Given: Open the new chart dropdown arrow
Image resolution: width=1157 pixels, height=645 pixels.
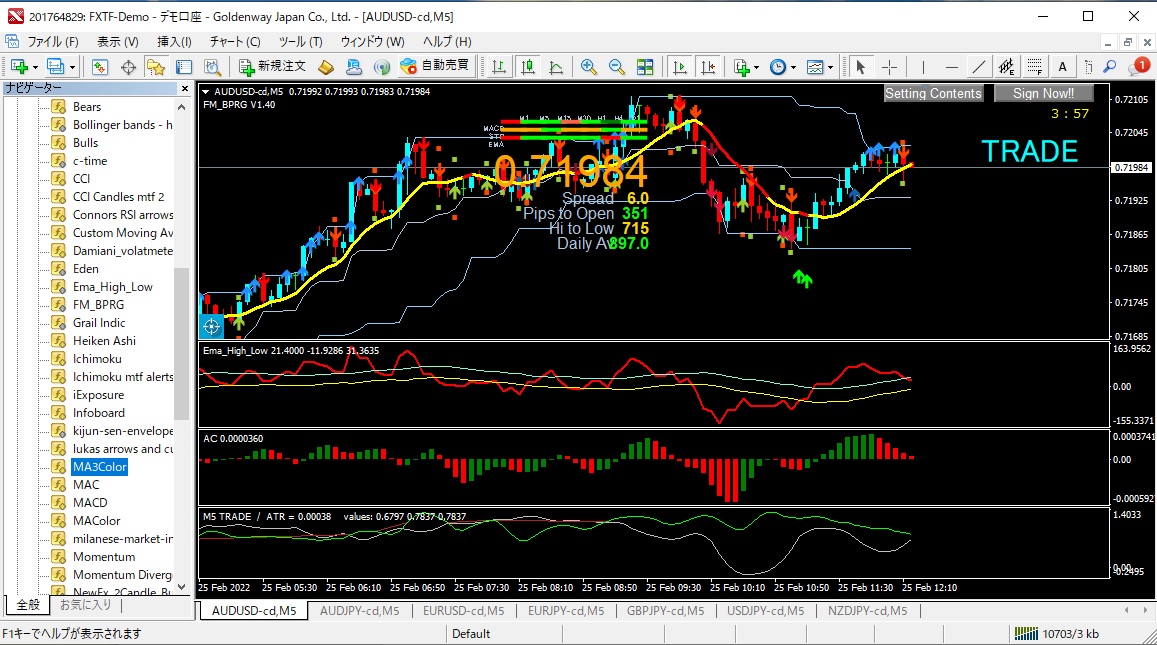Looking at the screenshot, I should [x=33, y=67].
